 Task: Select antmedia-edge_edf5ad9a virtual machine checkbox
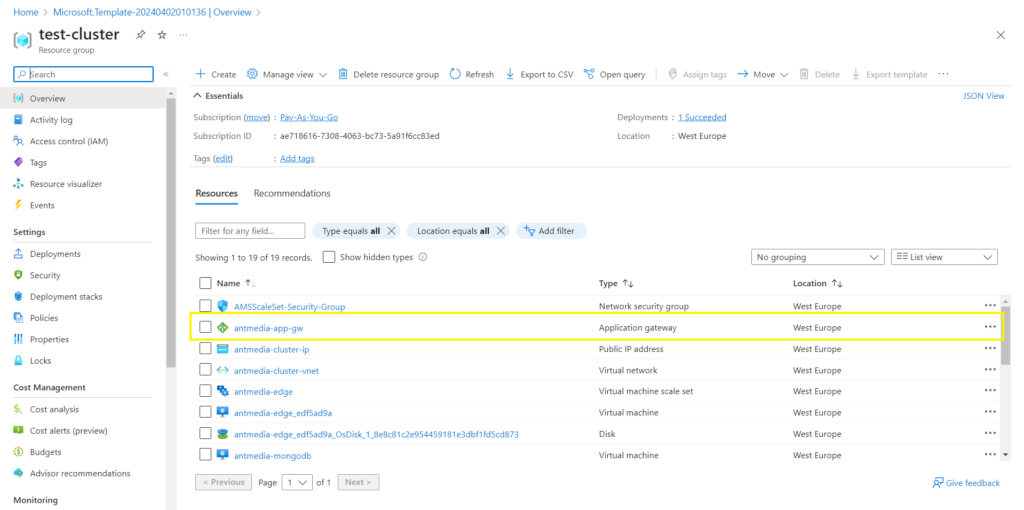pos(205,412)
